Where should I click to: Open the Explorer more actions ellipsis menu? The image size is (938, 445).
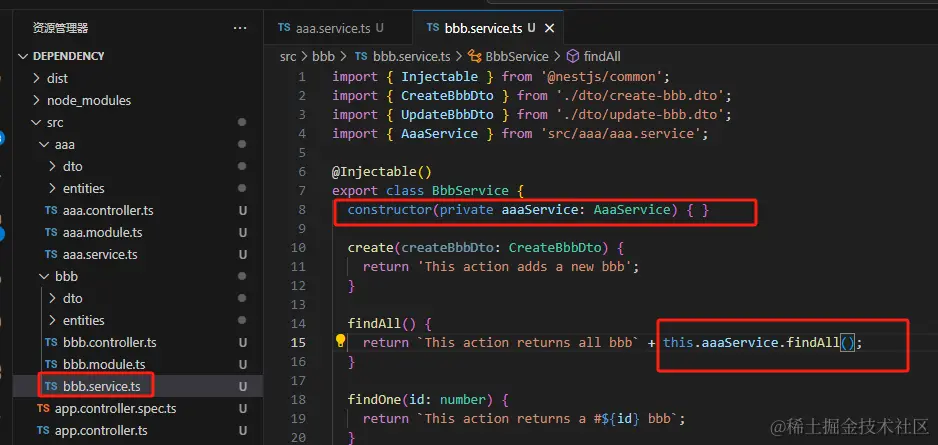(240, 28)
